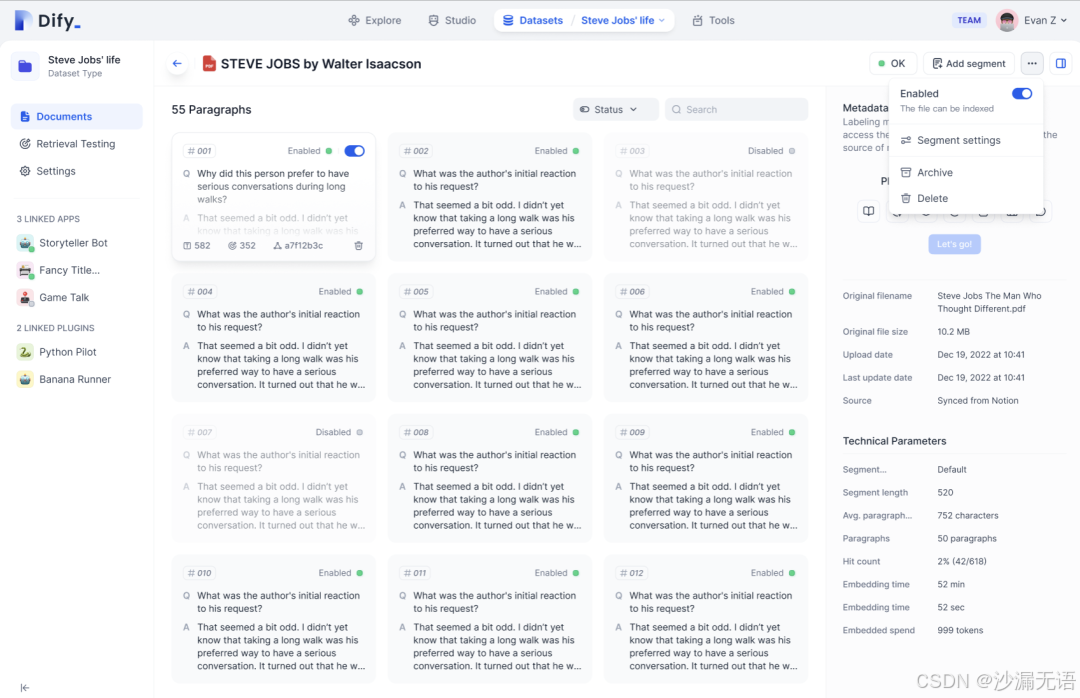Screen dimensions: 1080x698
Task: Open the Python Pilot linked plugin
Action: [x=68, y=351]
